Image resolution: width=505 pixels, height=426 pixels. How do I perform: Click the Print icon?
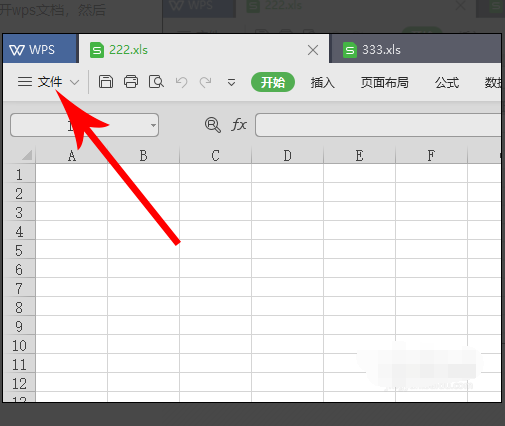[131, 82]
